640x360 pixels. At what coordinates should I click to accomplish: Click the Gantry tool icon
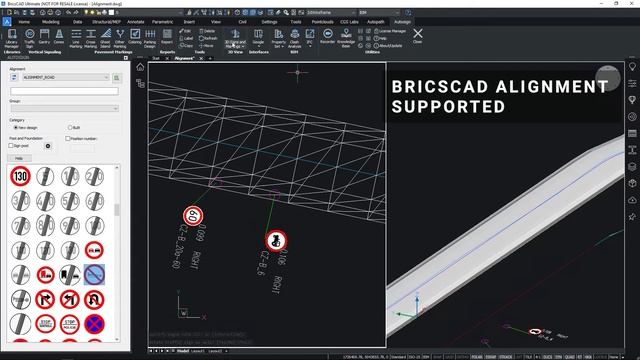click(x=44, y=36)
